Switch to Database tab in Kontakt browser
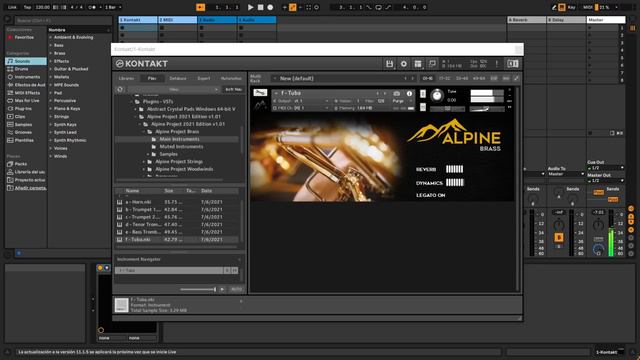Image resolution: width=640 pixels, height=360 pixels. [178, 78]
